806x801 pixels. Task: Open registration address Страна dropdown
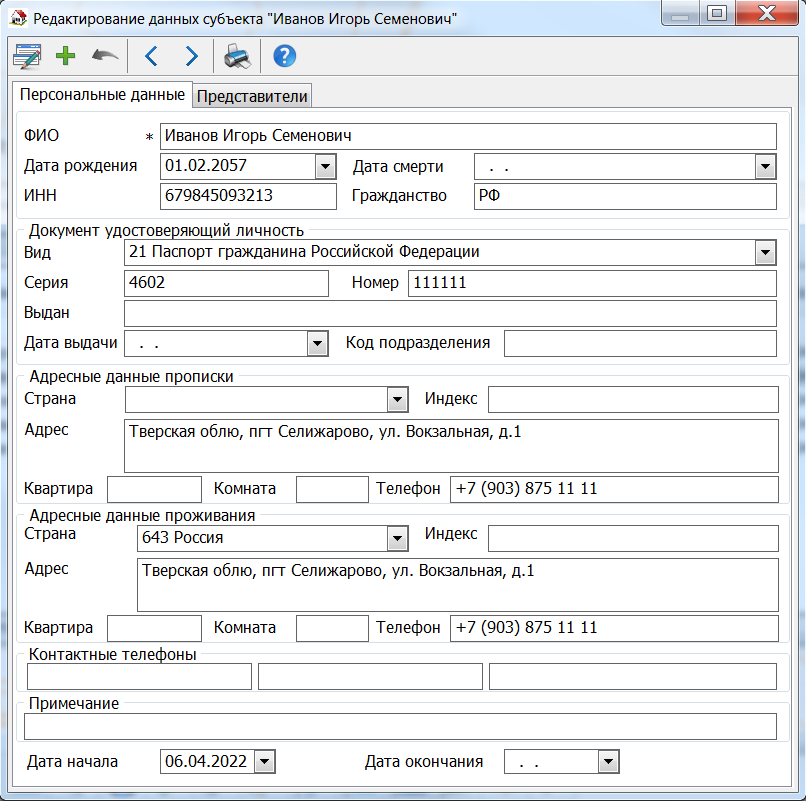397,400
